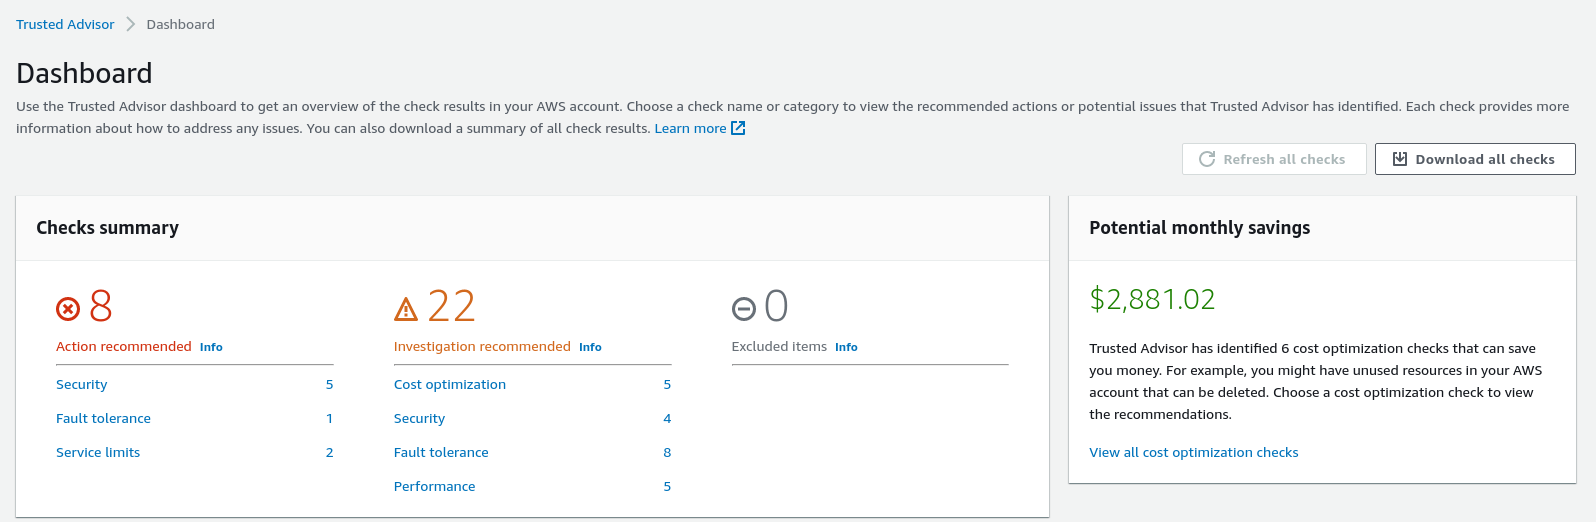Click the Download all checks button

pyautogui.click(x=1475, y=159)
